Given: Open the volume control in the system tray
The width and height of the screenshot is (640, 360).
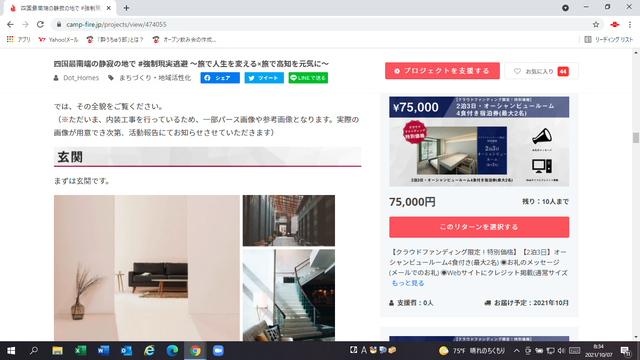Looking at the screenshot, I should [561, 351].
